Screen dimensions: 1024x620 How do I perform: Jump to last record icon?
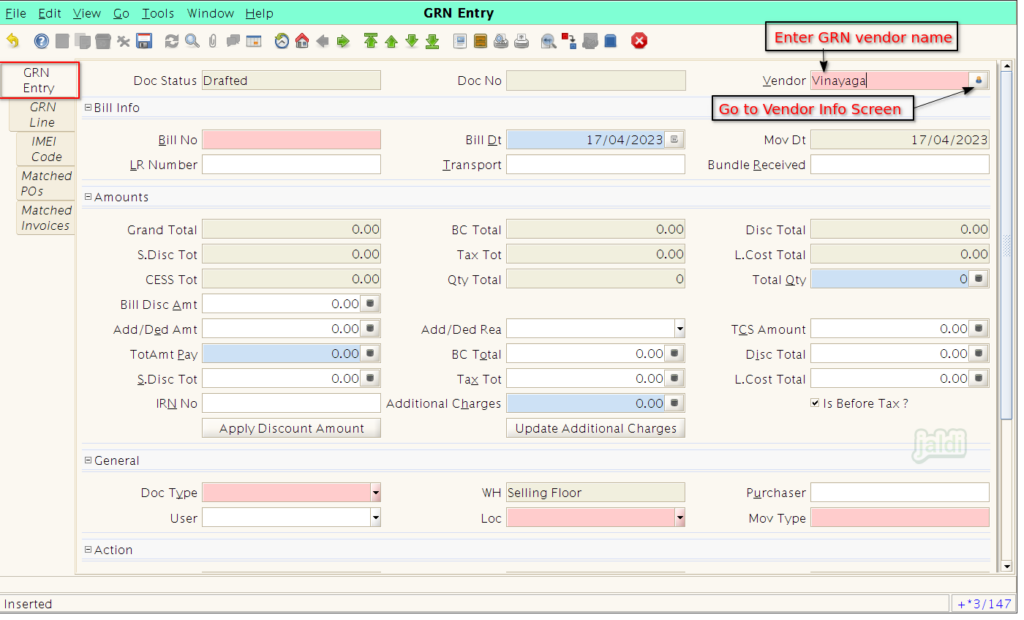432,41
